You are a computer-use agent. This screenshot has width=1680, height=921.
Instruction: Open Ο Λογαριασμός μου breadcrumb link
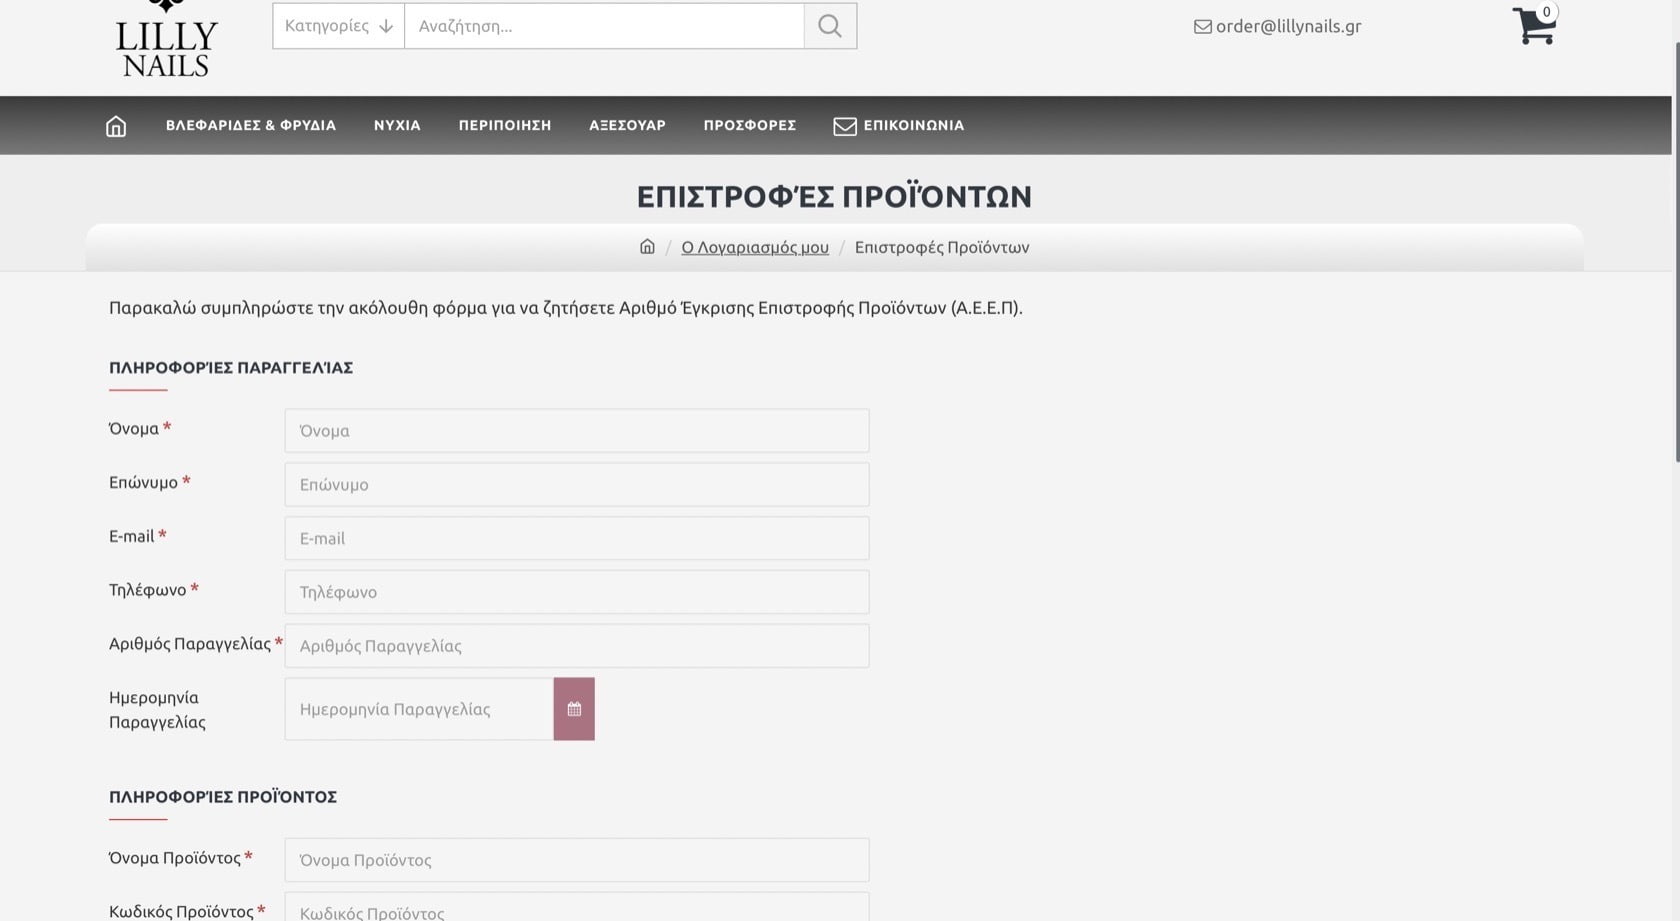(754, 247)
